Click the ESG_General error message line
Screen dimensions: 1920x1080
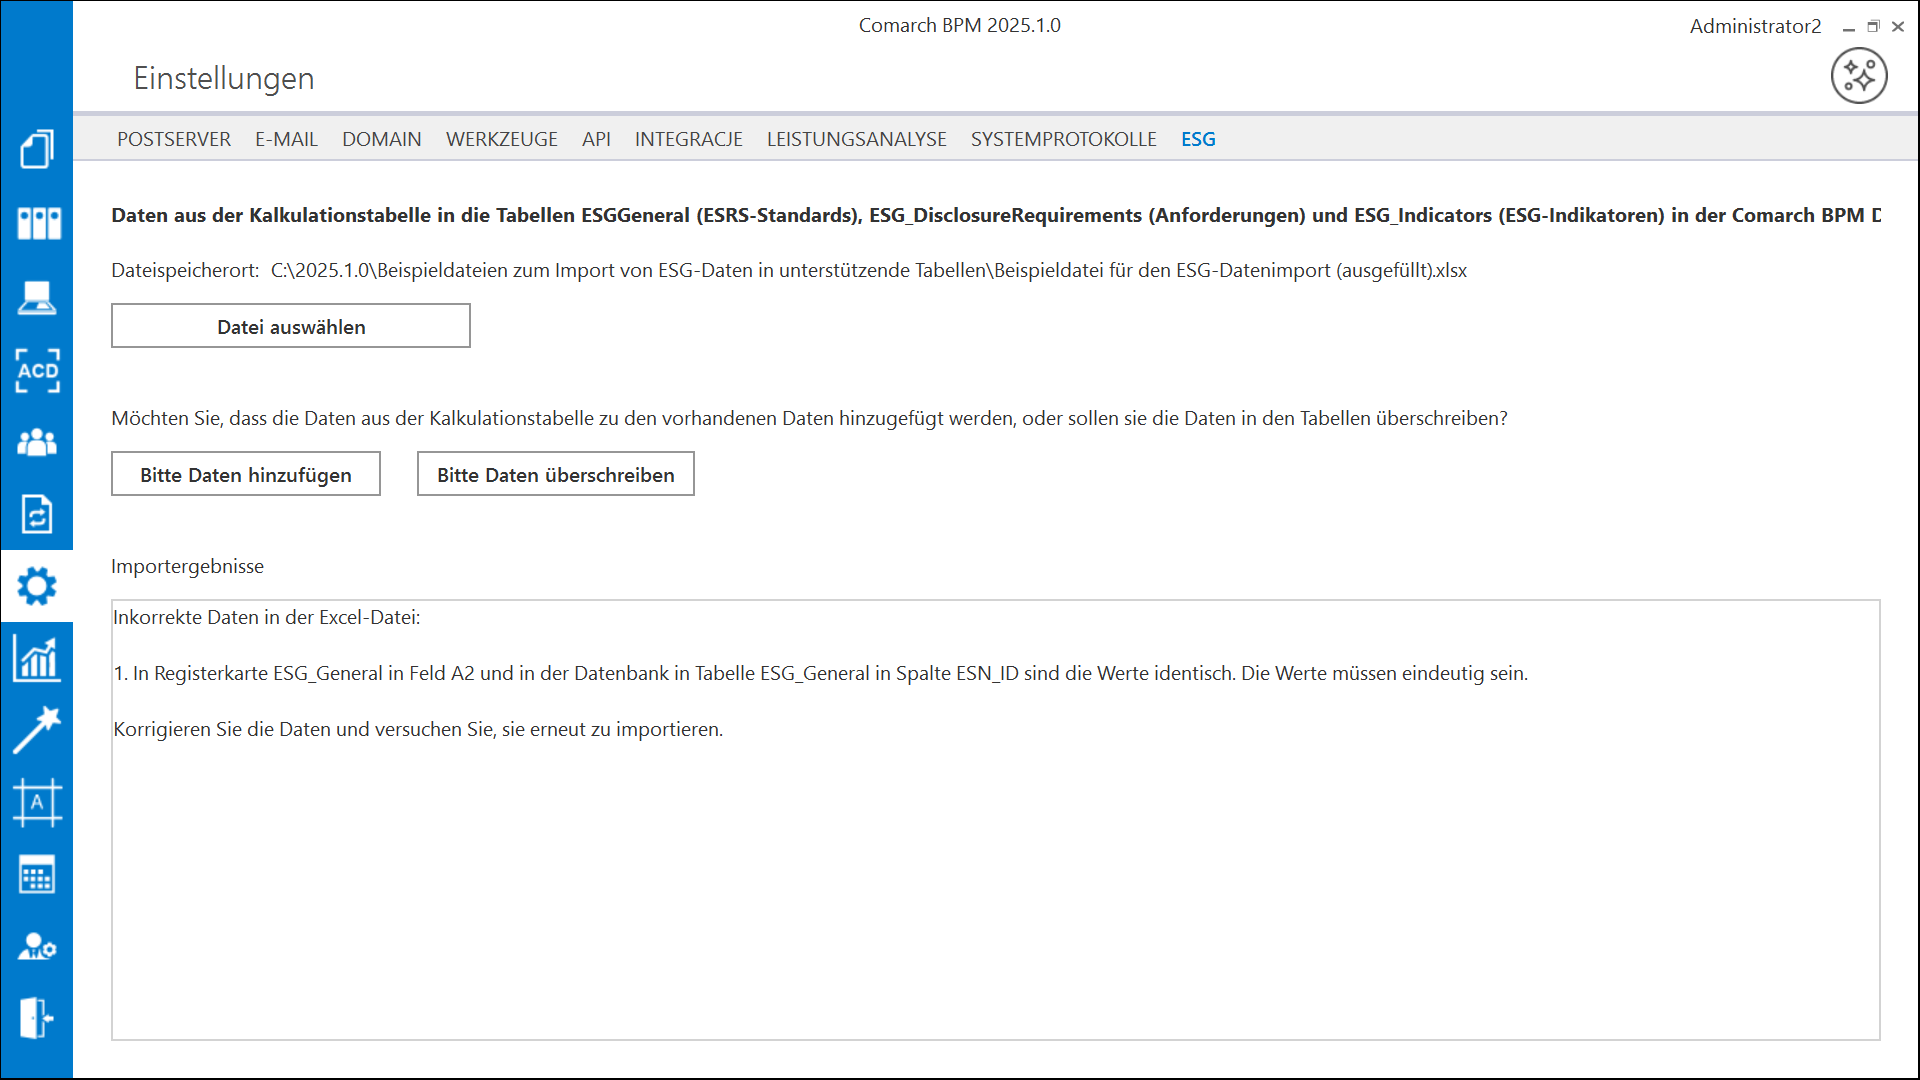[821, 673]
